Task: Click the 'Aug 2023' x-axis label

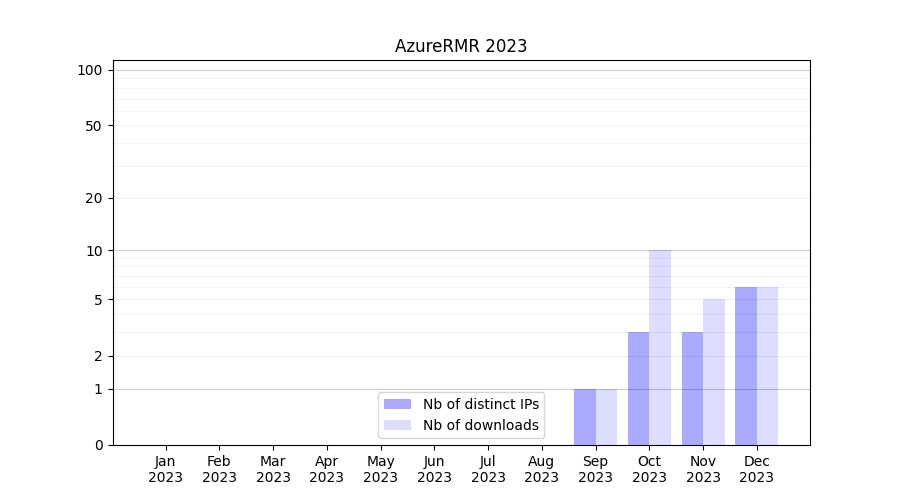Action: [x=541, y=469]
